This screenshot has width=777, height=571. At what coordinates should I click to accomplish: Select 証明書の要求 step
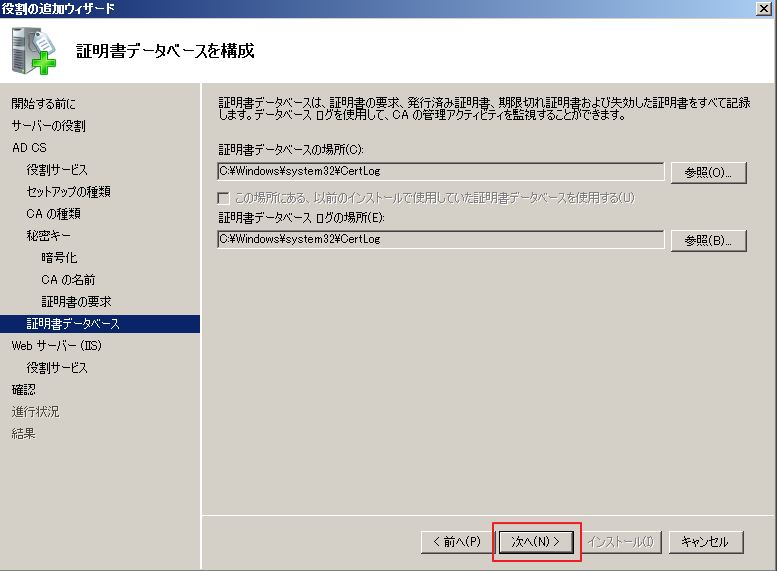tap(76, 301)
